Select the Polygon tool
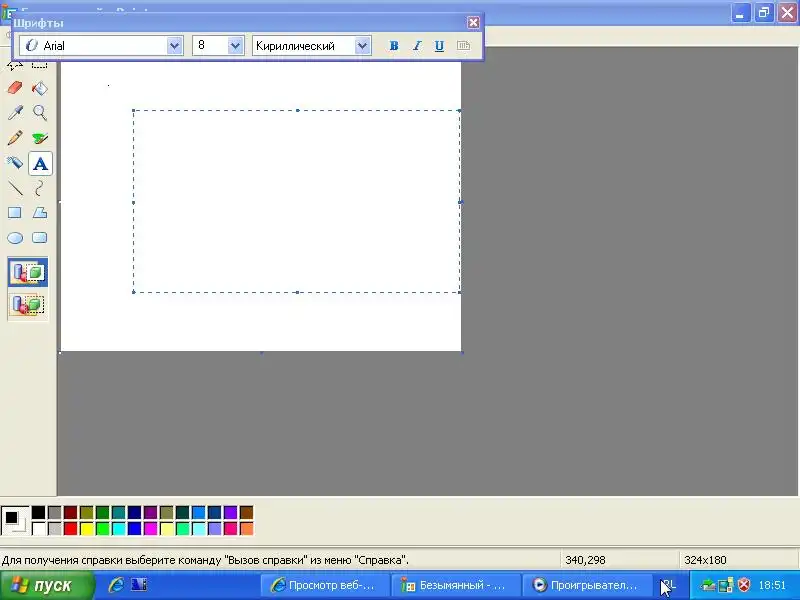Viewport: 800px width, 600px height. click(x=40, y=213)
